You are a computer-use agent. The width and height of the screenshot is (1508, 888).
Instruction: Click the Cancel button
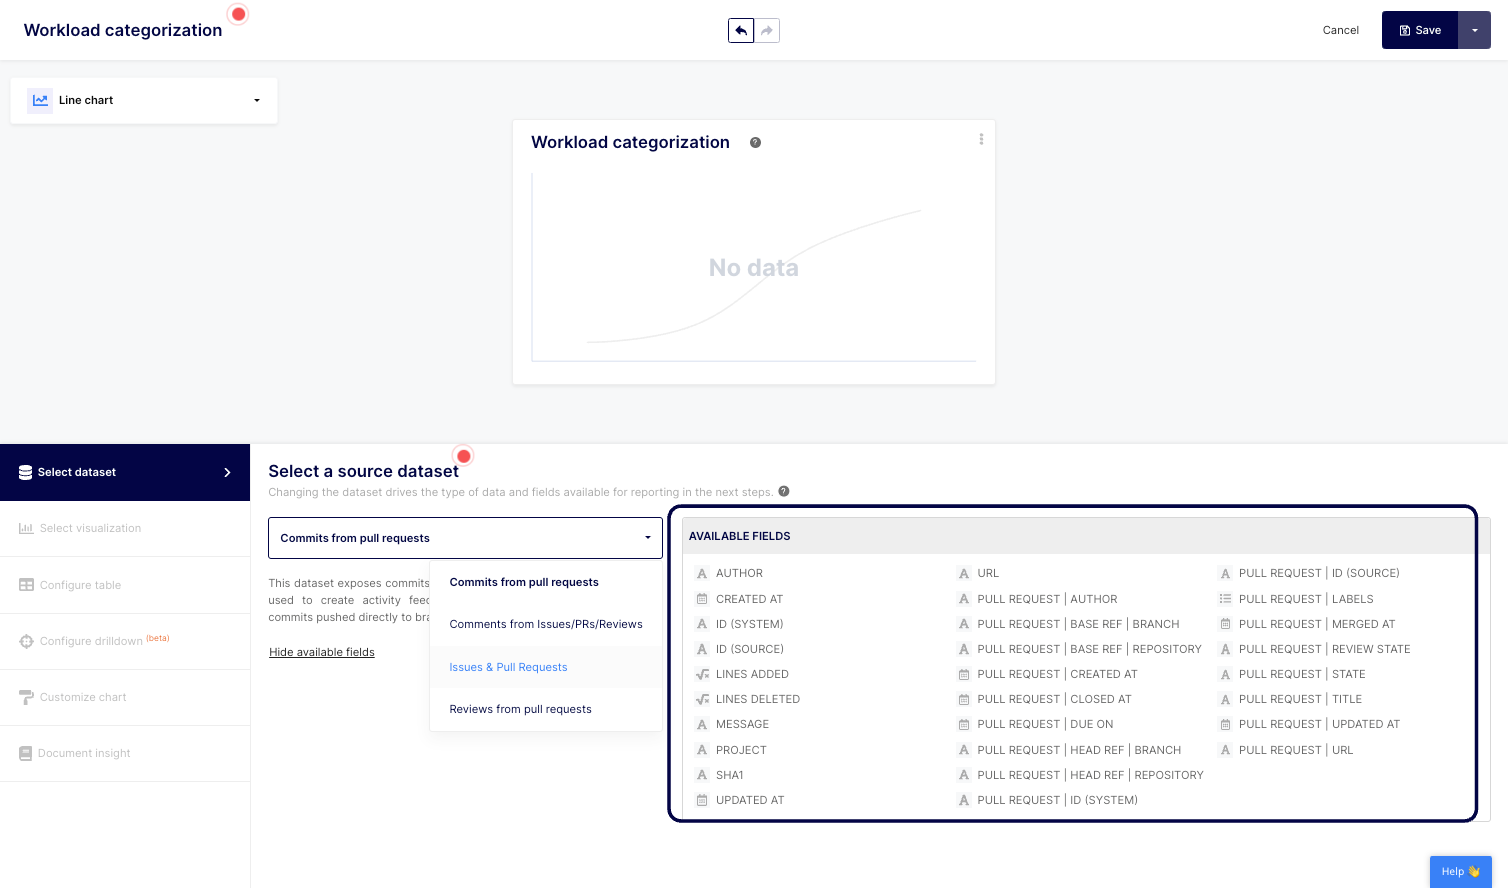click(x=1340, y=31)
